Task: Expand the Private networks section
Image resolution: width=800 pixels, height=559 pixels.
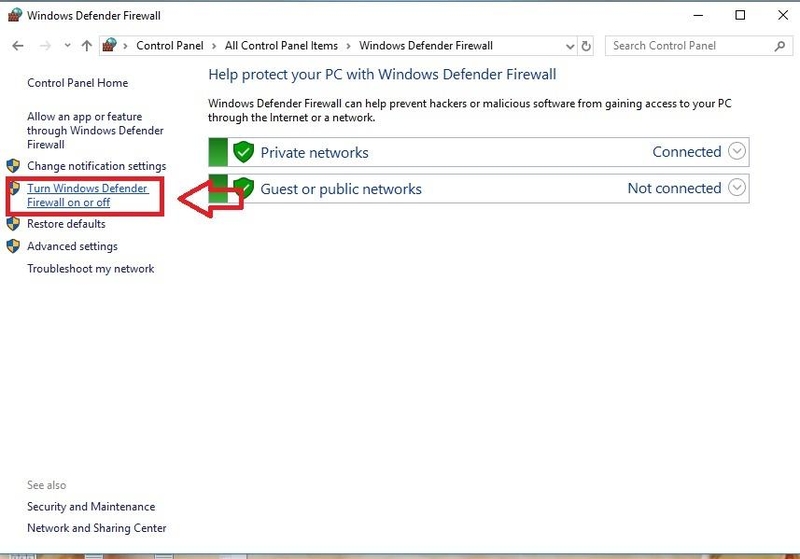Action: pyautogui.click(x=737, y=151)
